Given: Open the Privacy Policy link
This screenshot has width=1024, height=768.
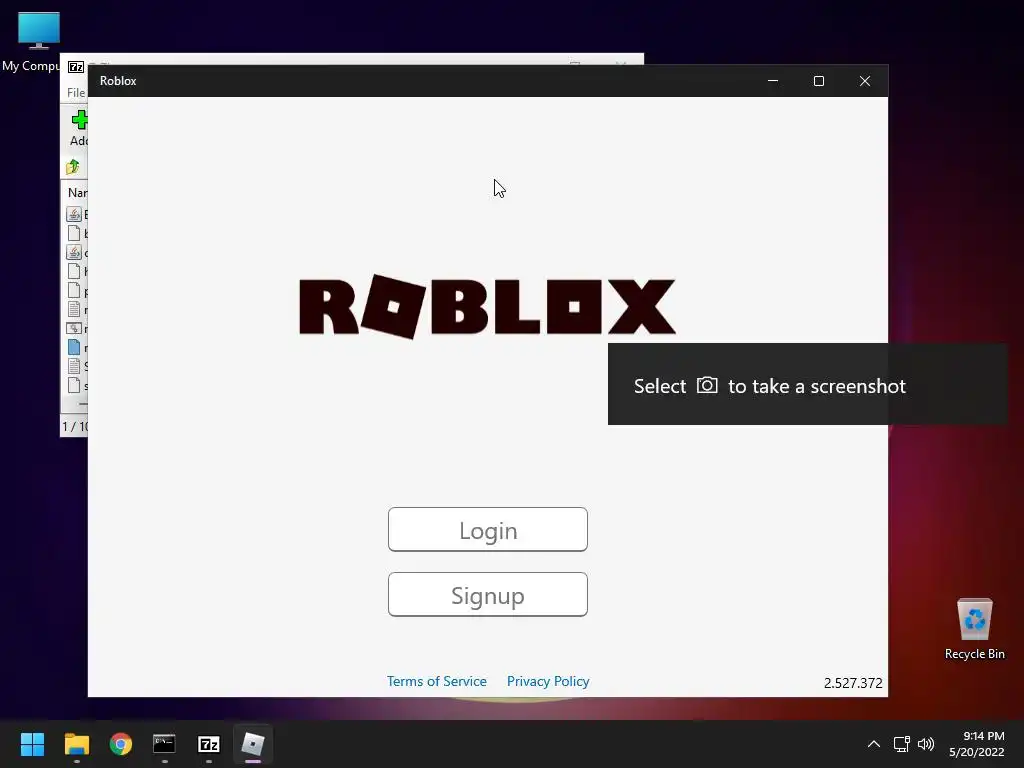Looking at the screenshot, I should coord(548,681).
